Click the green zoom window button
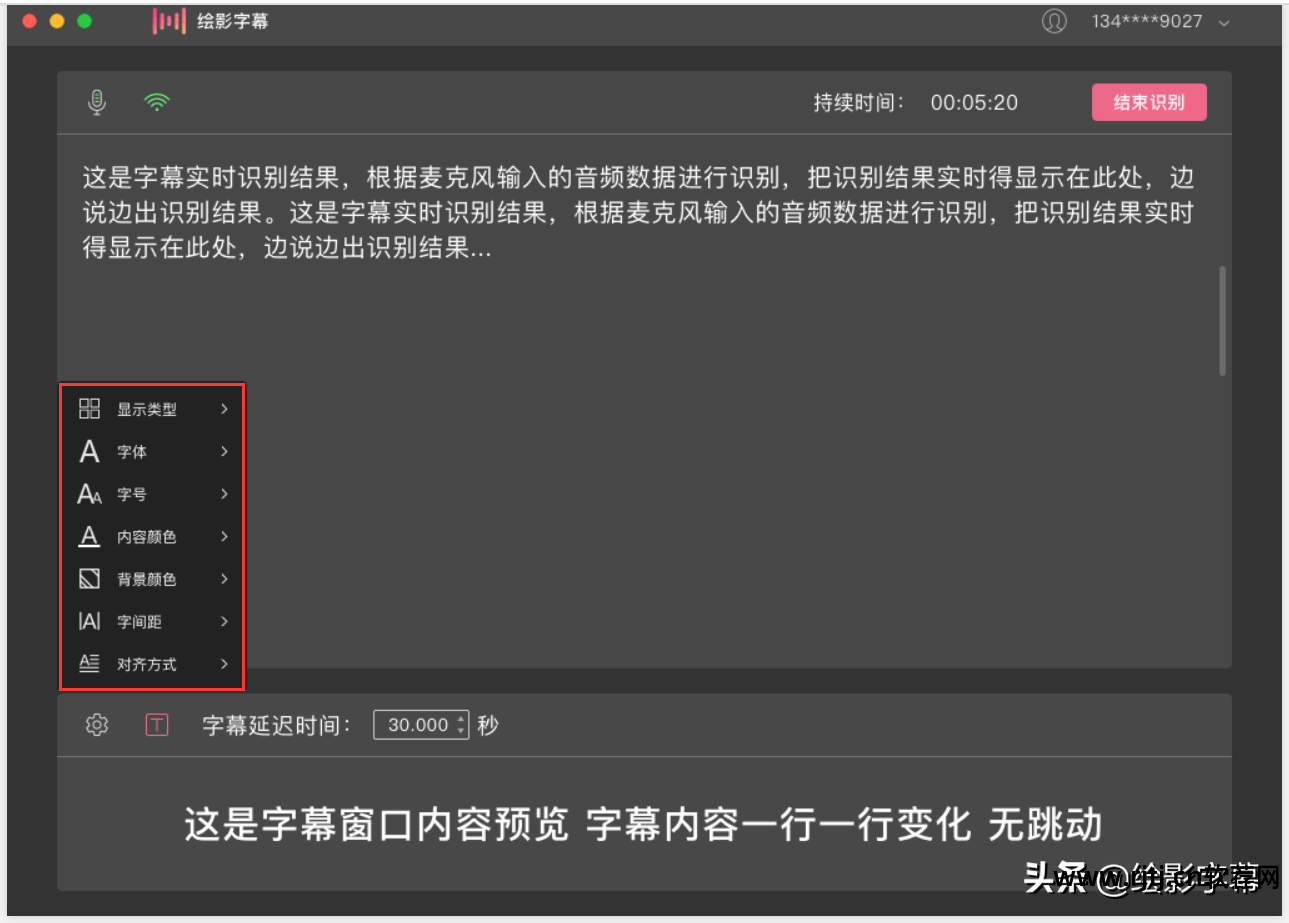 (84, 21)
